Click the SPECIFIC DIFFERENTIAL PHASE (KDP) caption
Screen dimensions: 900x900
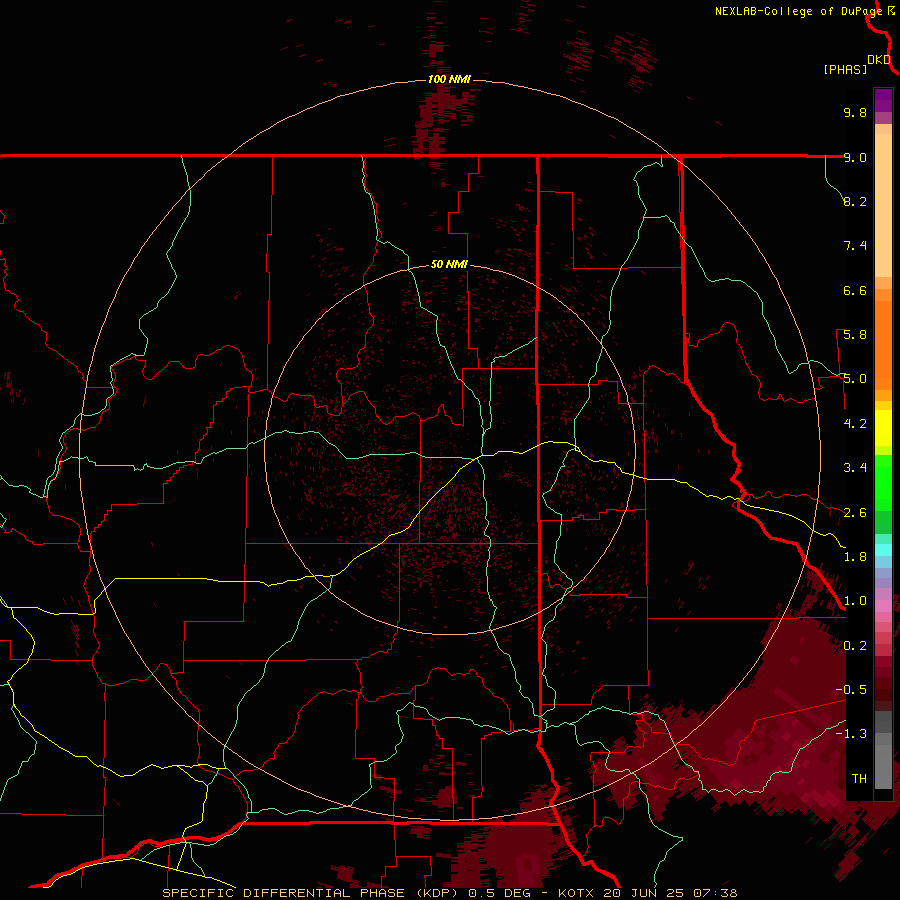(x=313, y=893)
